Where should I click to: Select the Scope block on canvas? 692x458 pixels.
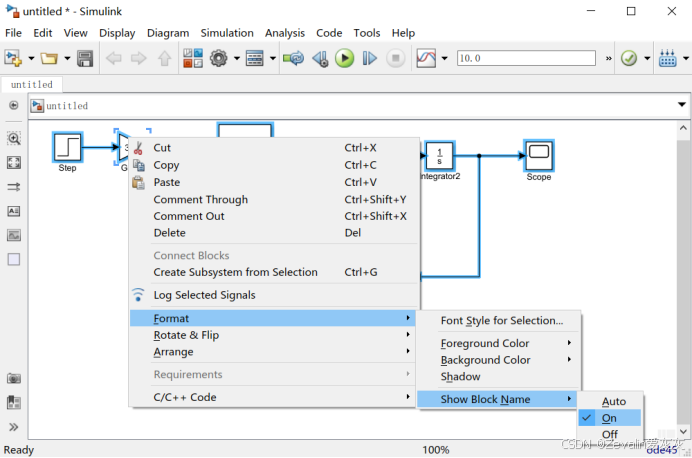click(x=538, y=155)
